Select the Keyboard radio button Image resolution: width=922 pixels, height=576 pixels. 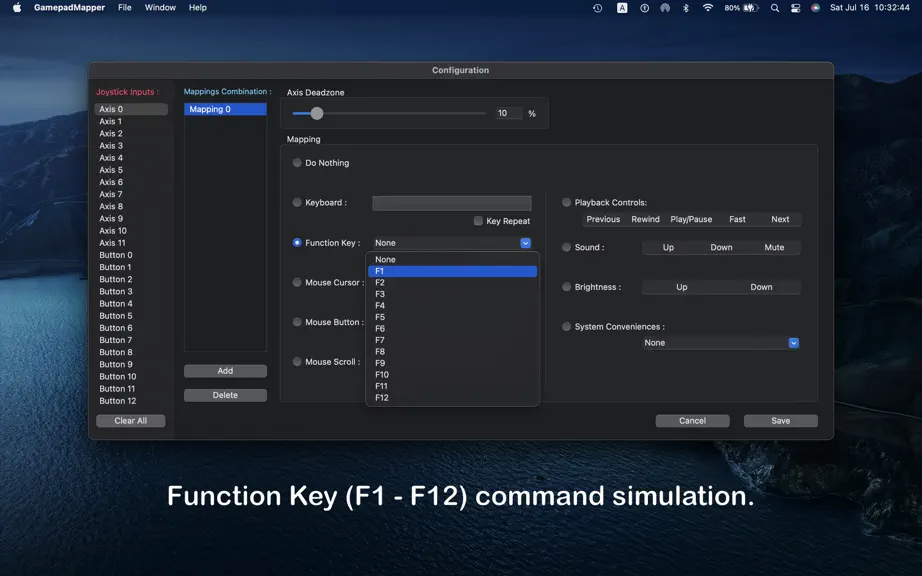[297, 202]
